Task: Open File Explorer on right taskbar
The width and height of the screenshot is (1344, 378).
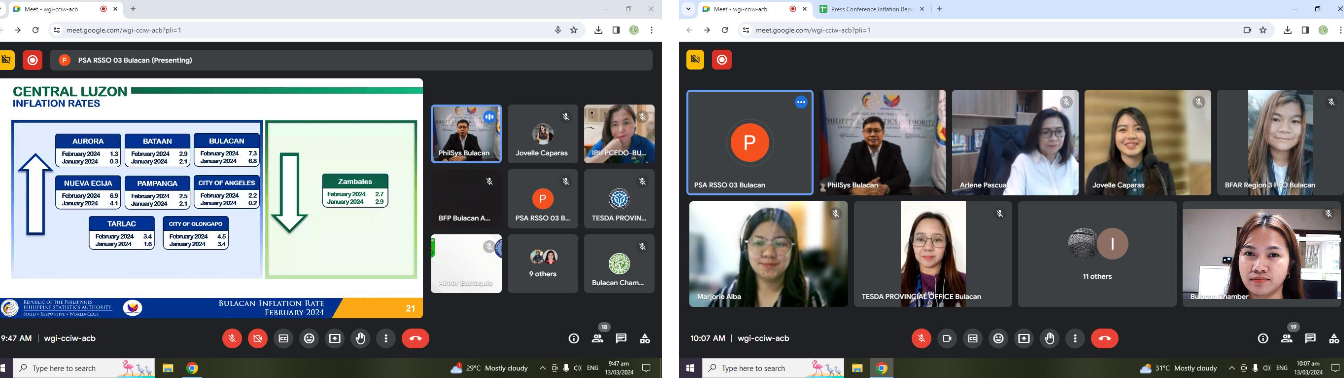Action: tap(858, 368)
